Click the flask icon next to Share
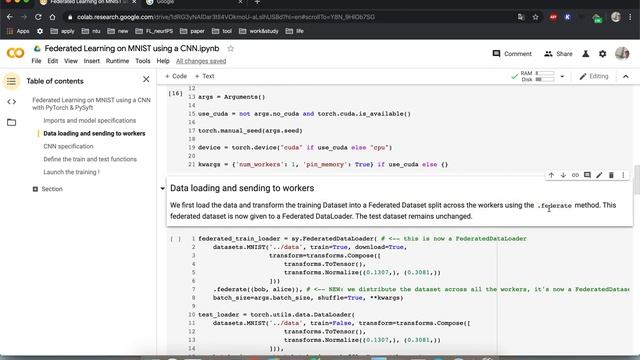The height and width of the screenshot is (360, 640). pyautogui.click(x=586, y=54)
